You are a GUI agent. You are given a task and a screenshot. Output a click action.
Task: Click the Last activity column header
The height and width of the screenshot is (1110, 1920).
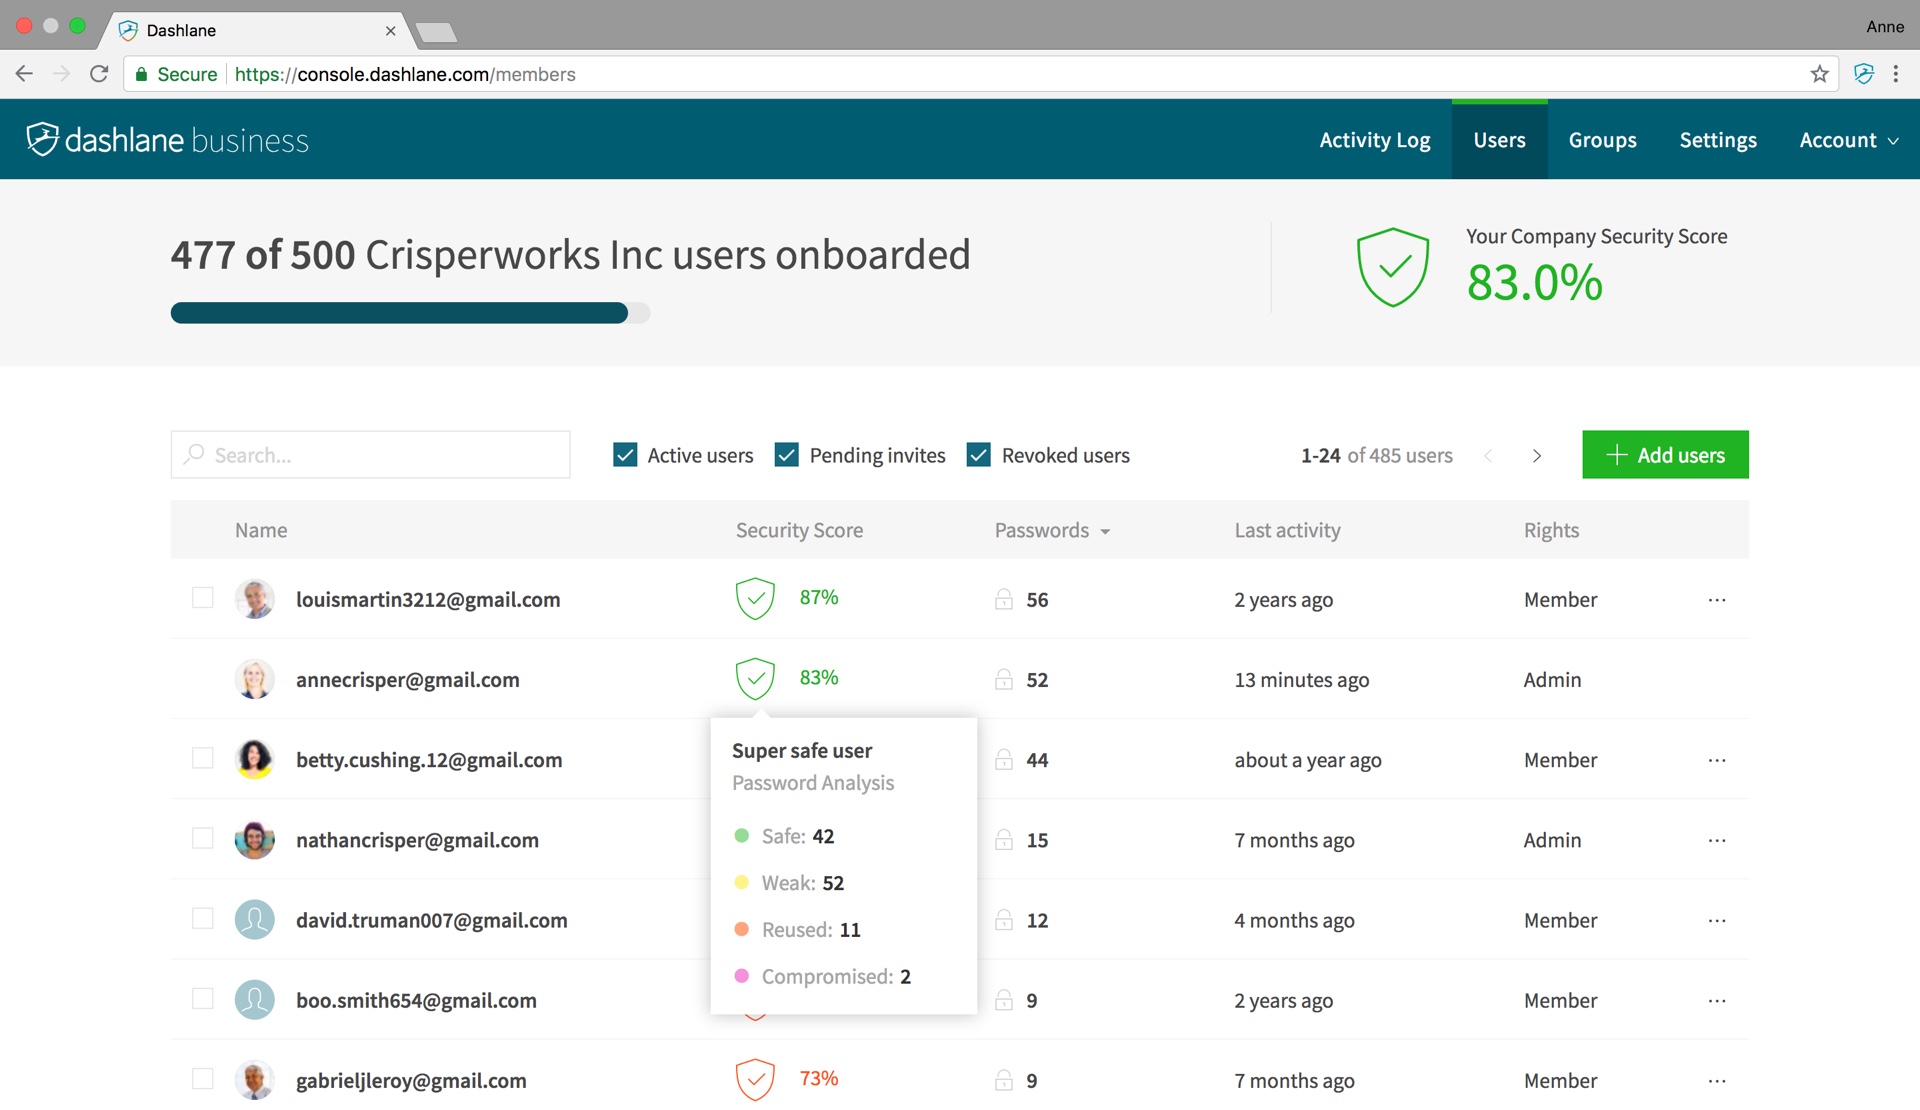pos(1287,531)
